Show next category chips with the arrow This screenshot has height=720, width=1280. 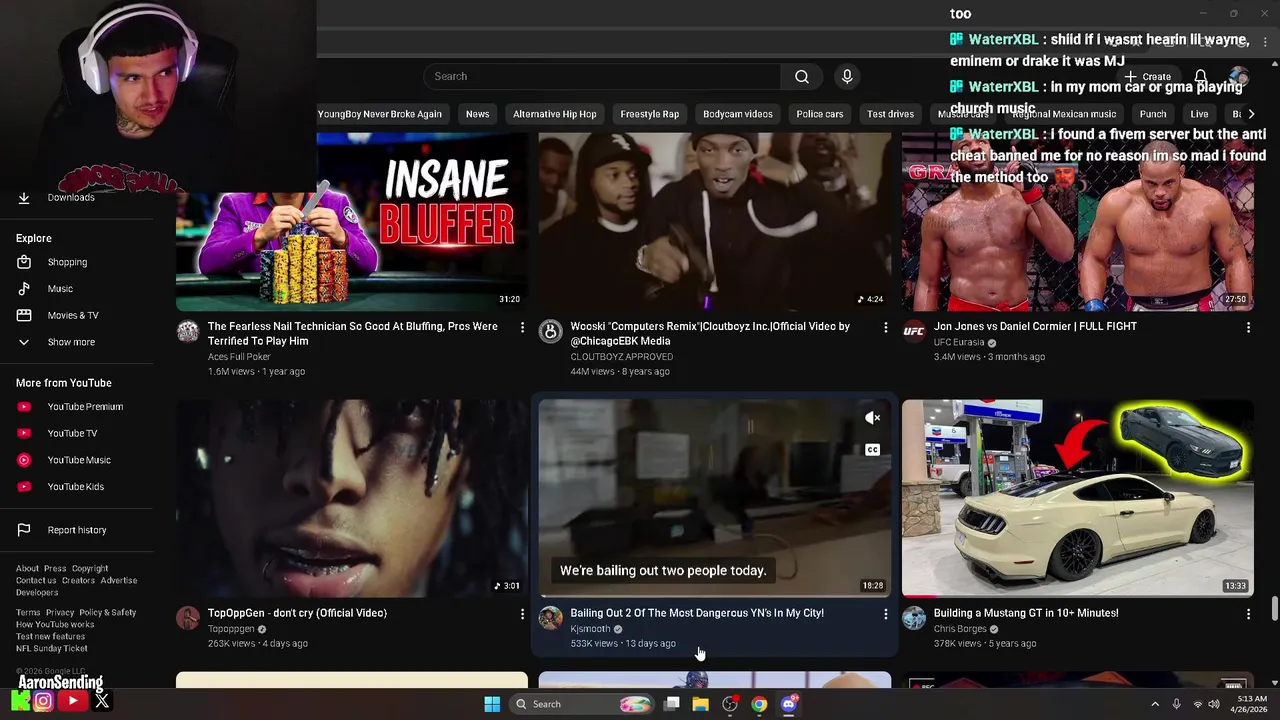click(x=1251, y=114)
